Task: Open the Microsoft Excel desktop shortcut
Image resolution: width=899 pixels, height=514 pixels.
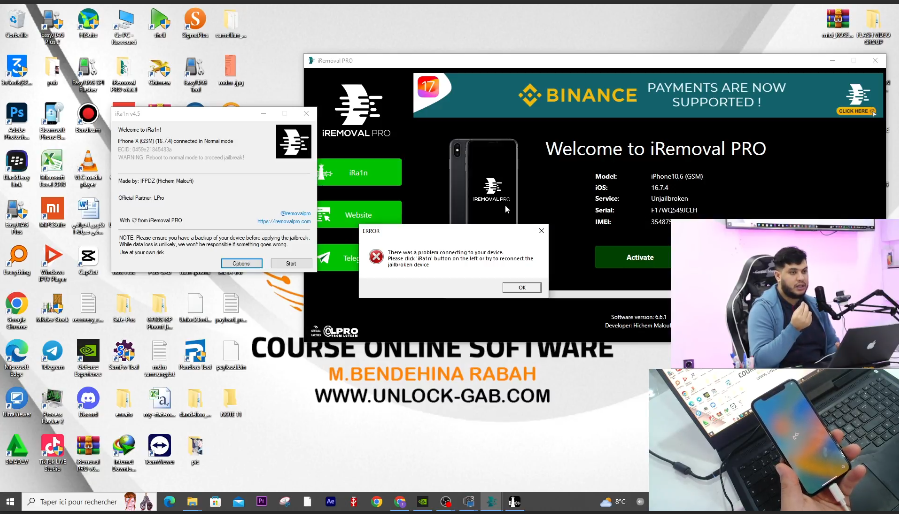Action: 52,169
